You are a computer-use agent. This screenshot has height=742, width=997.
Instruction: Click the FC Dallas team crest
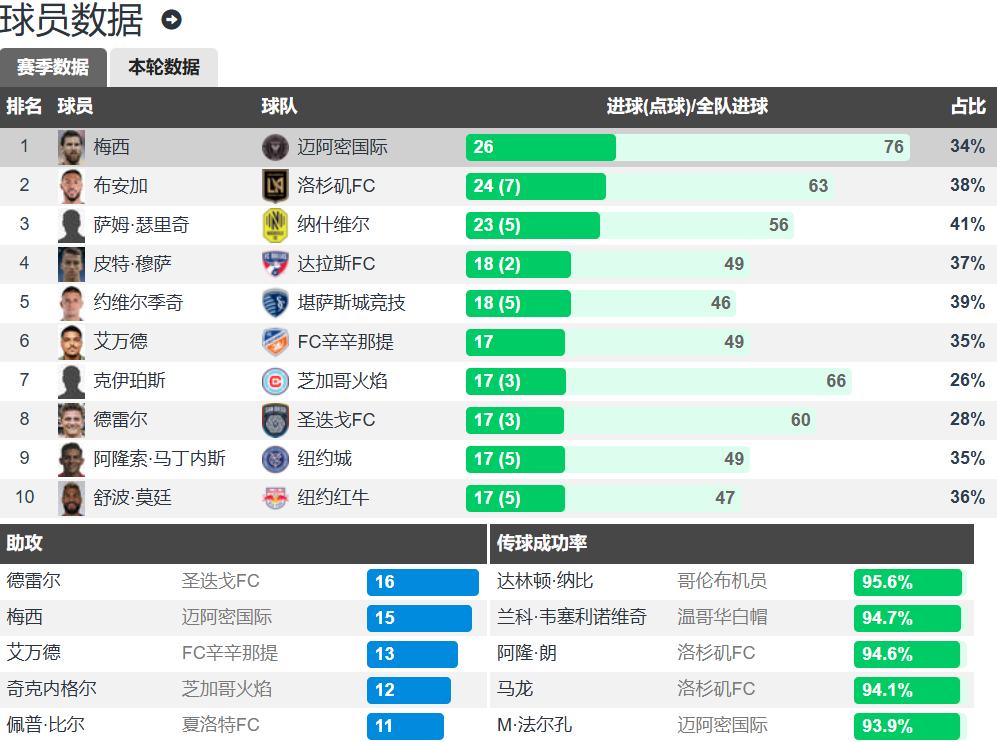(x=275, y=264)
